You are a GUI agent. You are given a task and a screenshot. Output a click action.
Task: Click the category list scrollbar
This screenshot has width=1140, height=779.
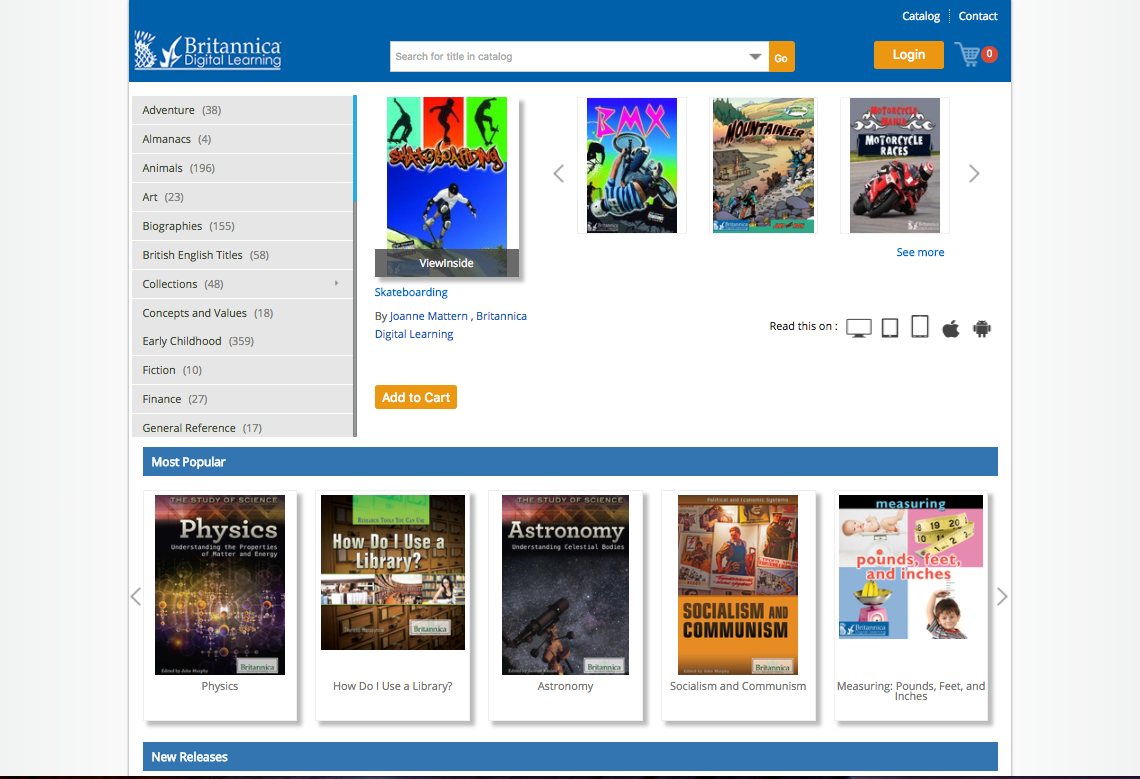[x=355, y=265]
